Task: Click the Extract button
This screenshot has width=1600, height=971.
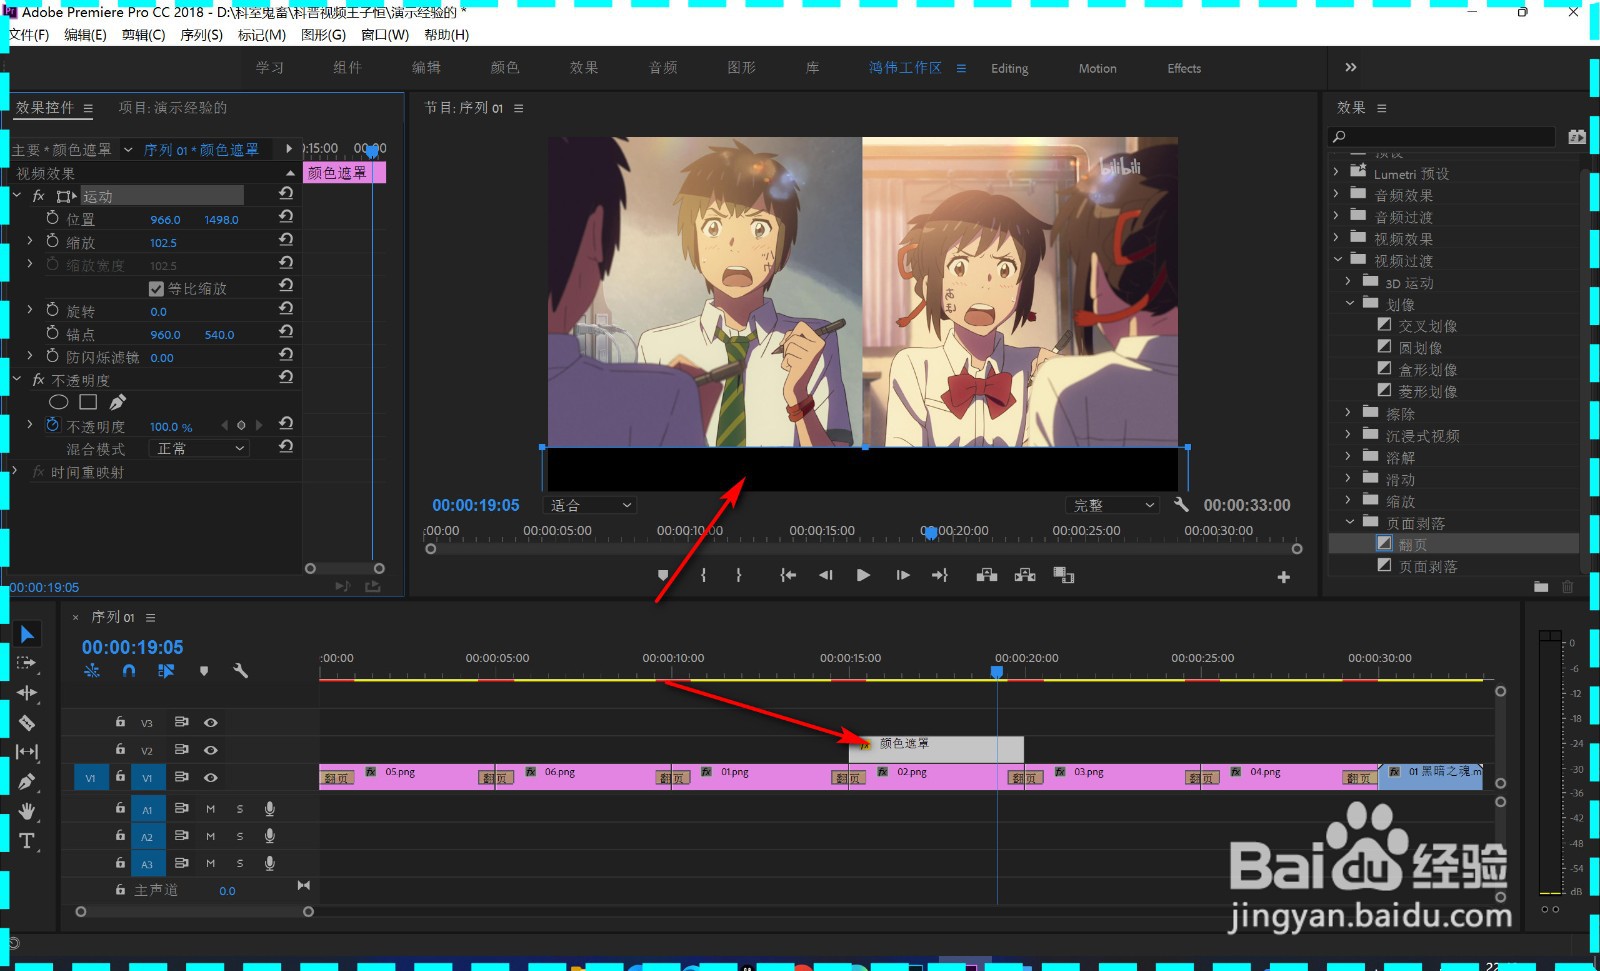Action: point(1025,575)
